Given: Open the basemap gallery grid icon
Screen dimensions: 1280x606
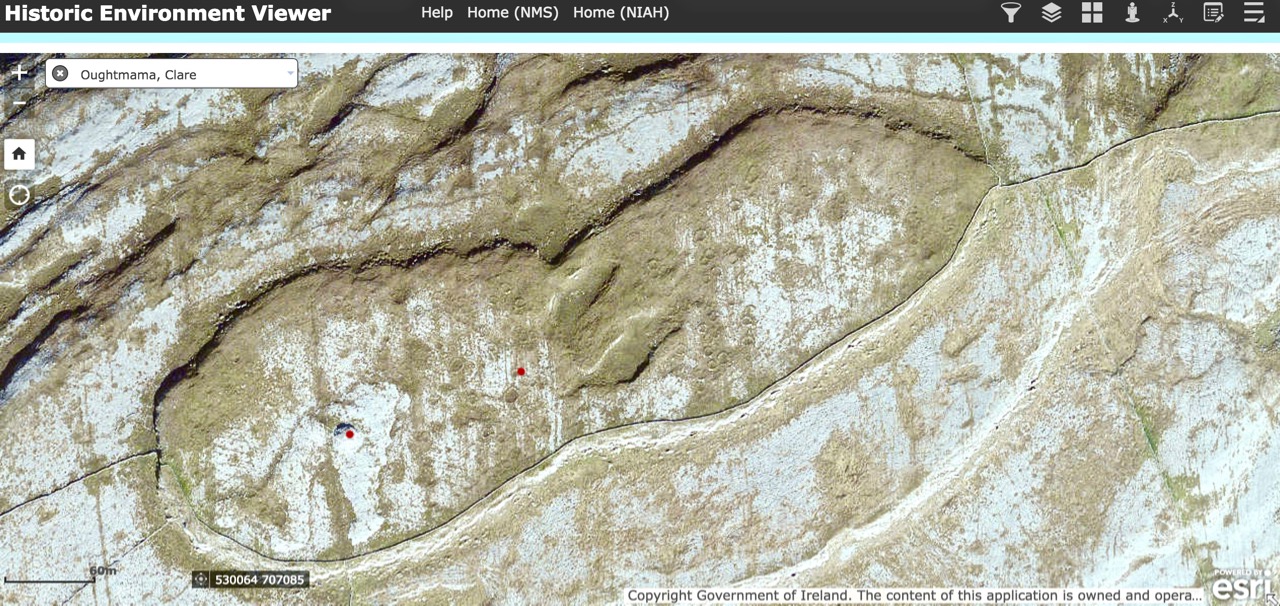Looking at the screenshot, I should (x=1092, y=13).
